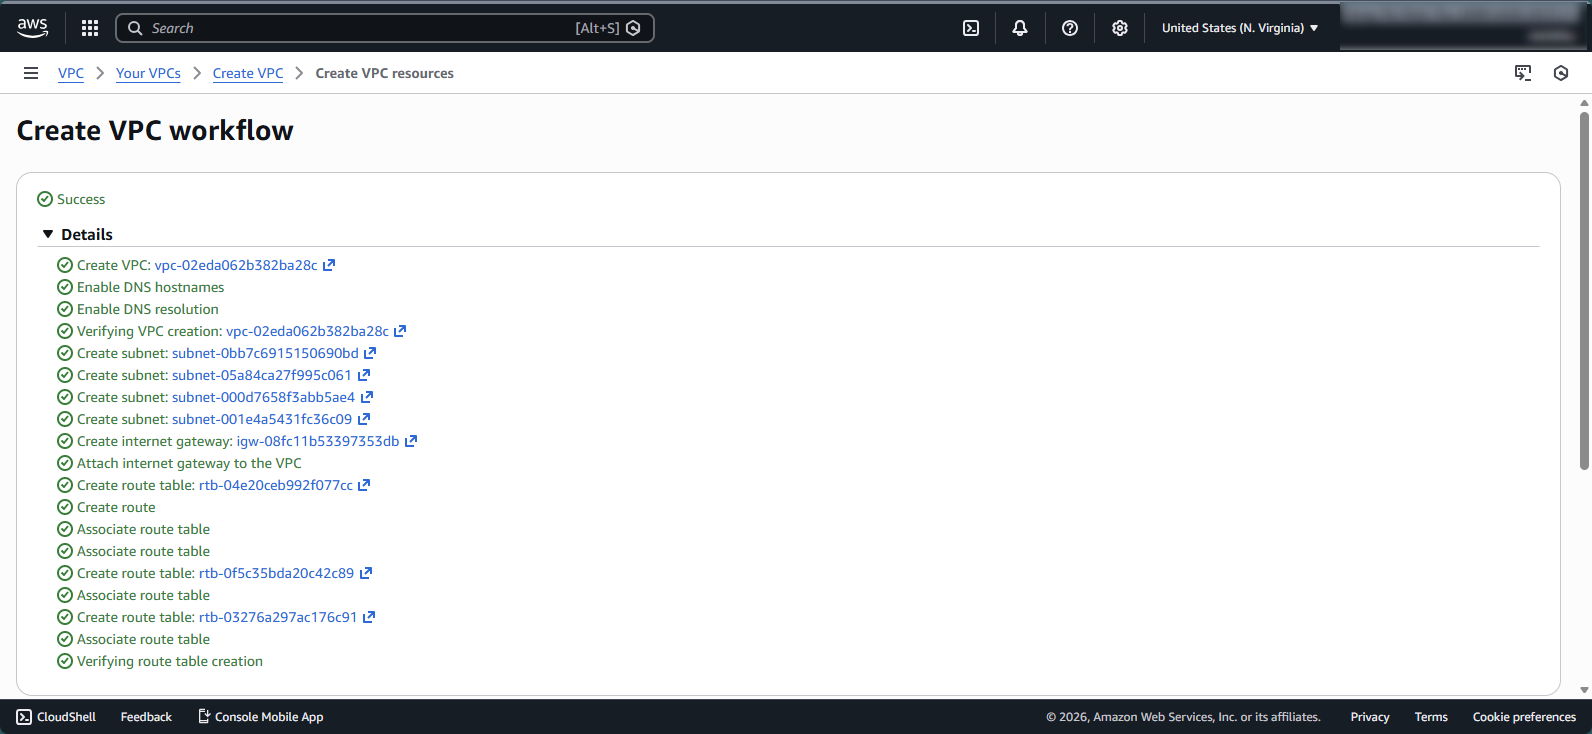Open route table rtb-04e20ceb992f077cc link
This screenshot has width=1592, height=734.
(x=276, y=485)
